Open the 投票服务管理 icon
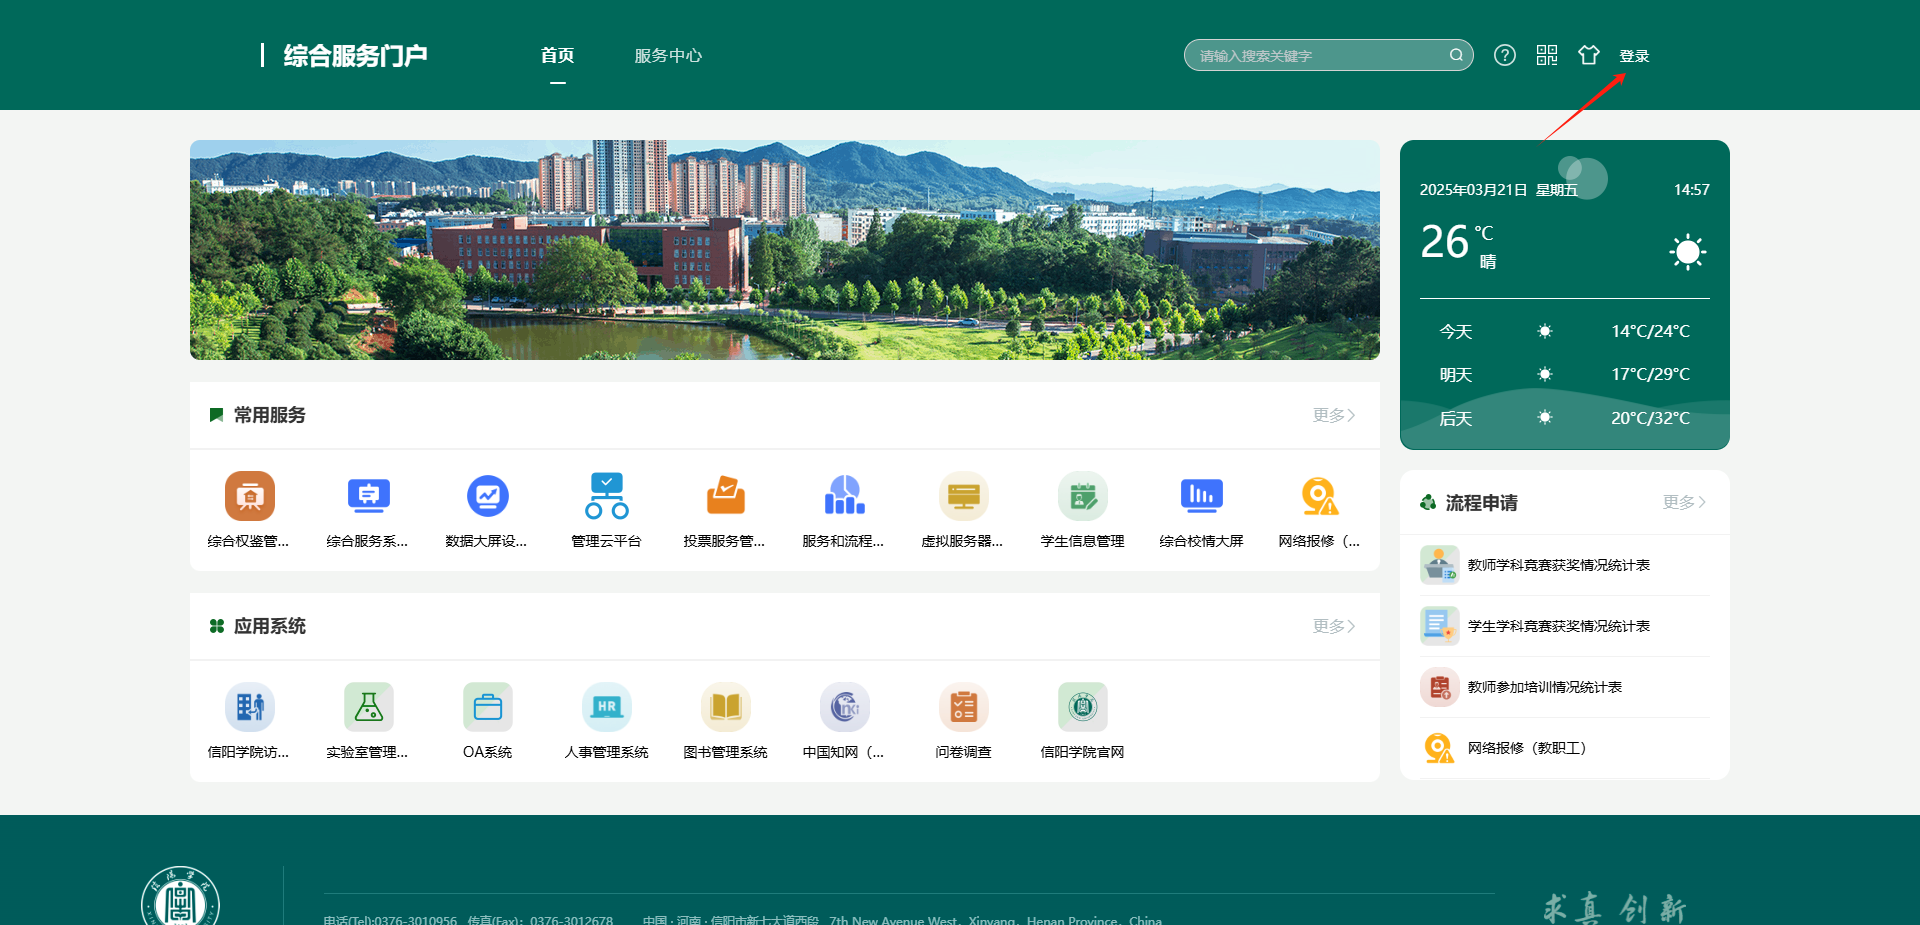The height and width of the screenshot is (925, 1920). (x=725, y=496)
